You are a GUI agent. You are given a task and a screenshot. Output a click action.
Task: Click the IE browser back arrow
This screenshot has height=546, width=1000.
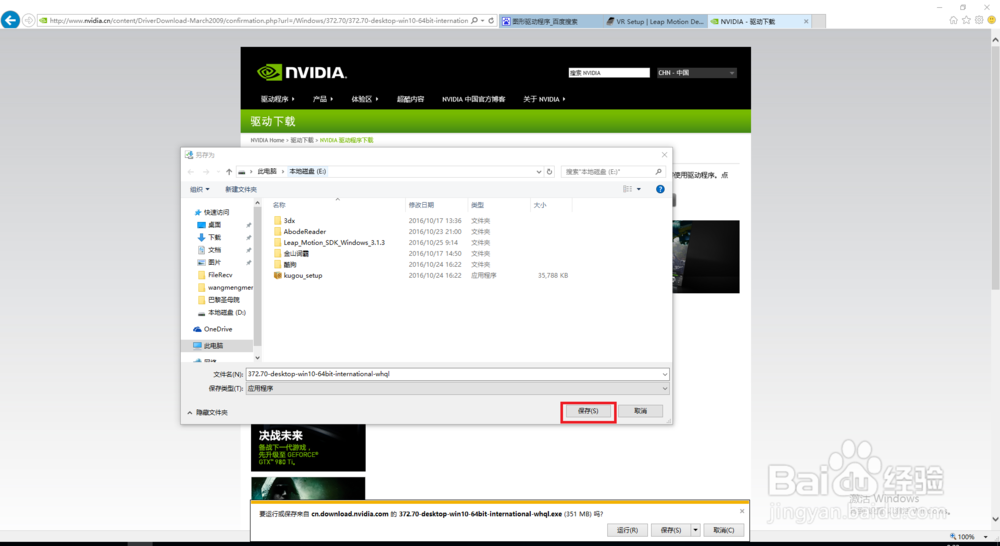(x=10, y=20)
